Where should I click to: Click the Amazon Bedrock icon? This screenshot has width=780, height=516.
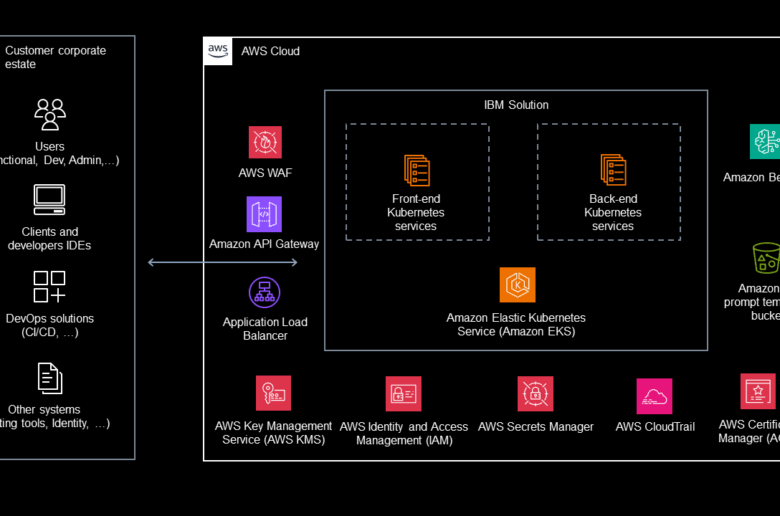(765, 142)
